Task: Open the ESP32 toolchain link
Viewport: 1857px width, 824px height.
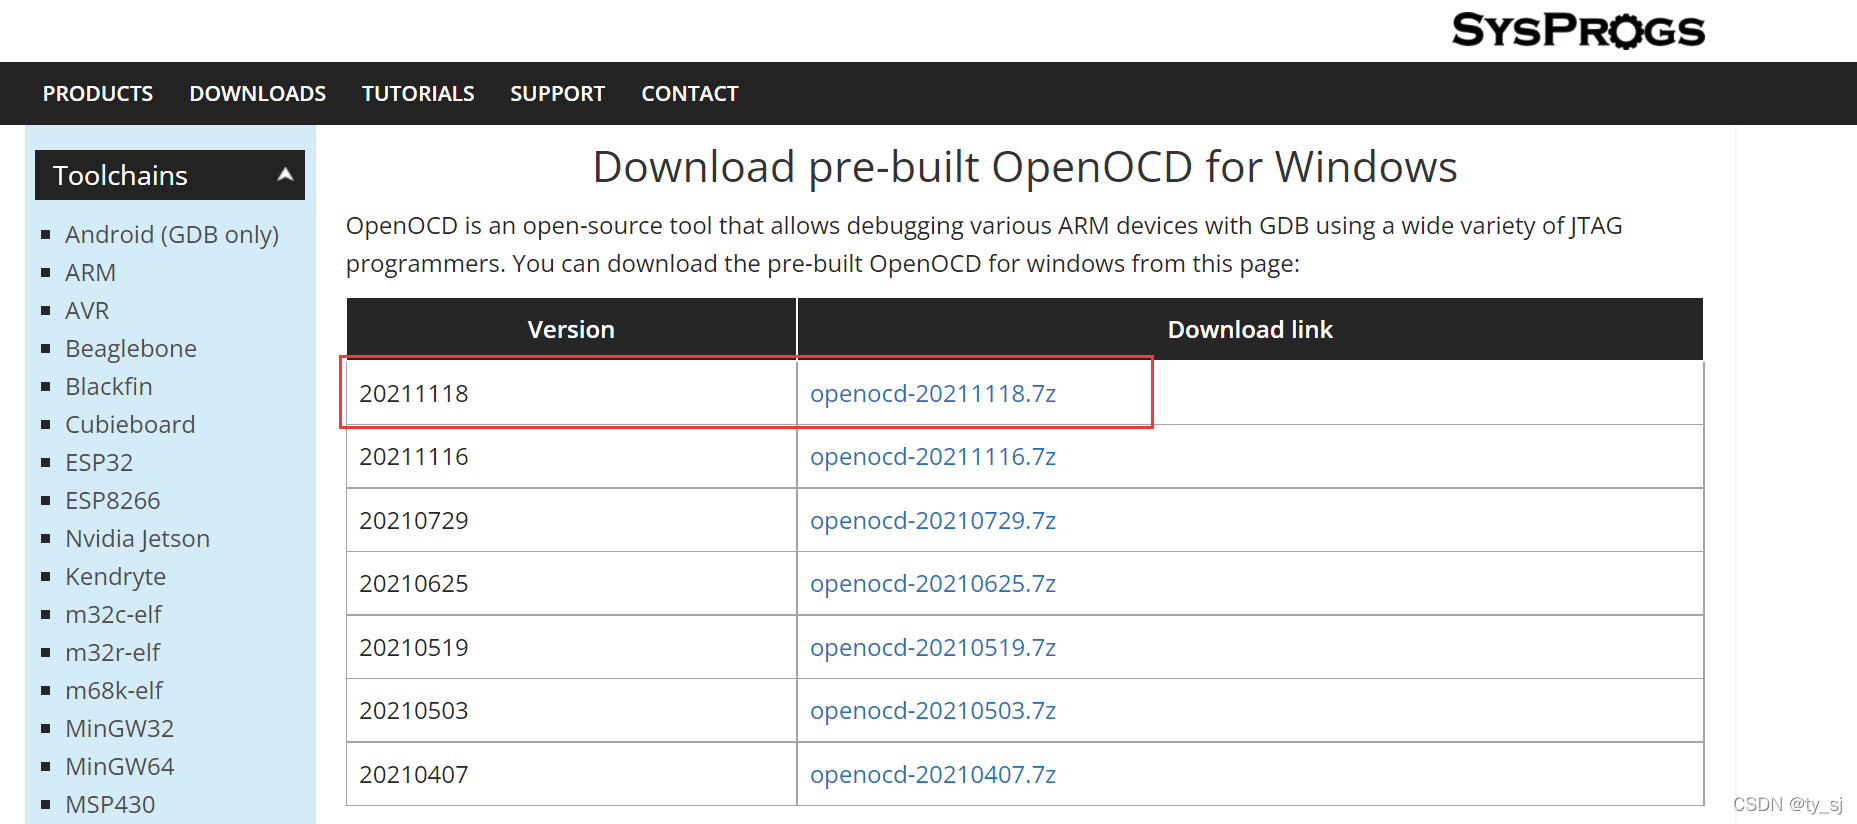Action: point(99,463)
